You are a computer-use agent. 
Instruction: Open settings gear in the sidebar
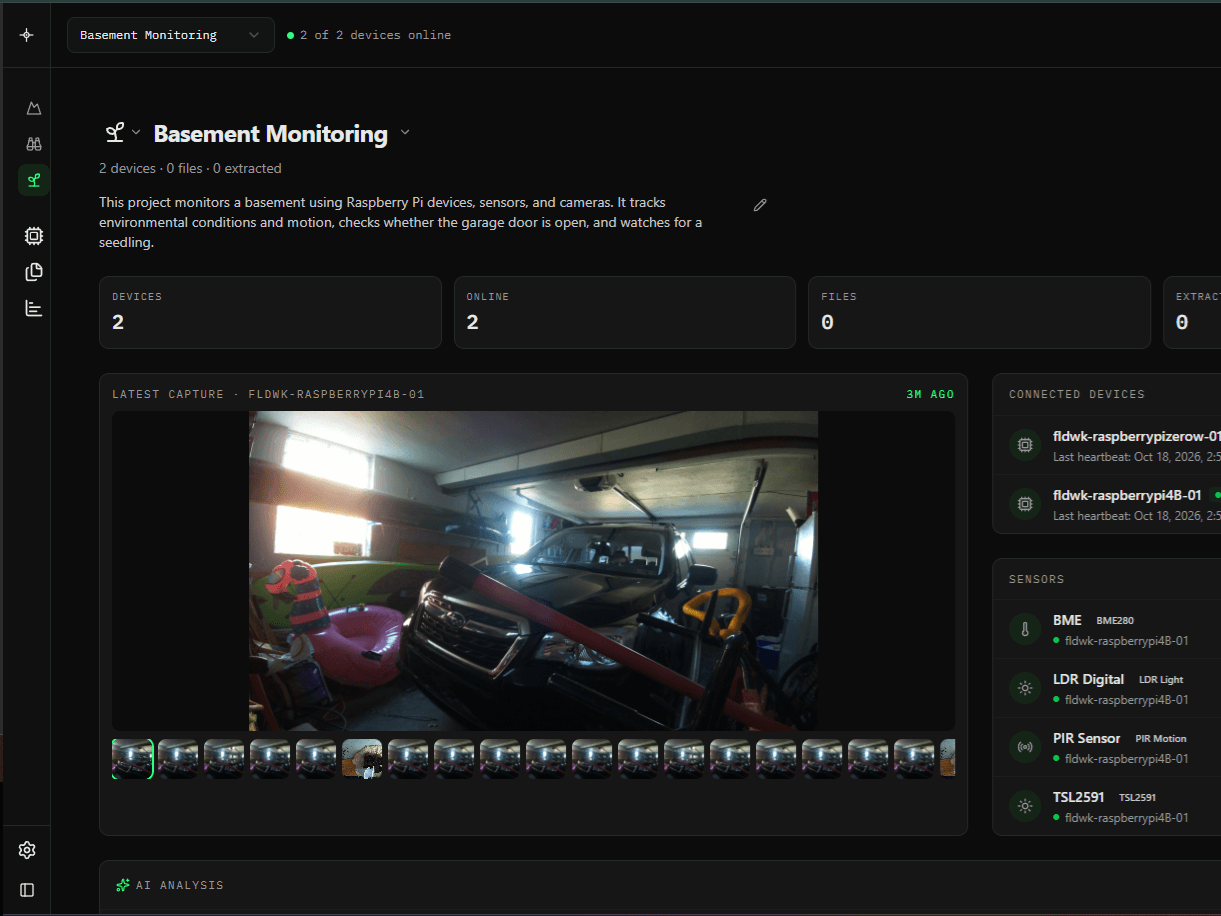coord(27,850)
